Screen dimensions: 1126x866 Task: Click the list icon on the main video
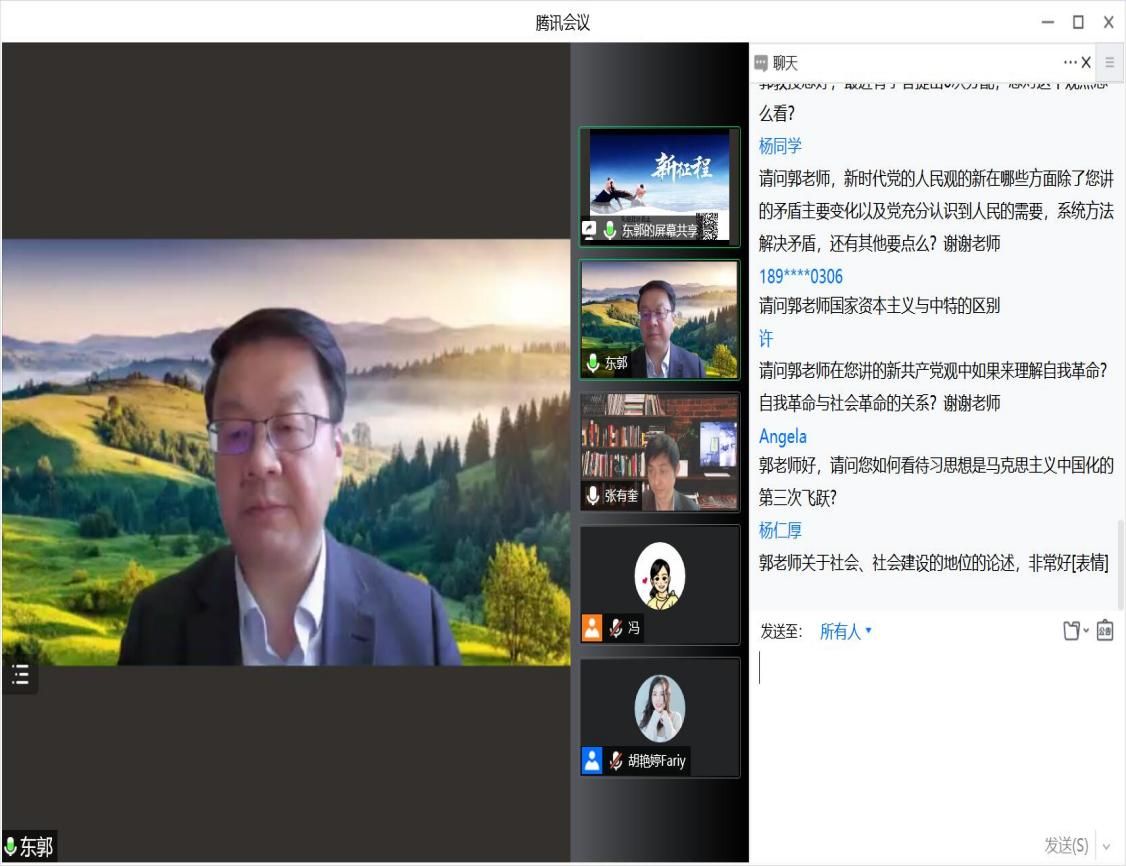point(20,676)
